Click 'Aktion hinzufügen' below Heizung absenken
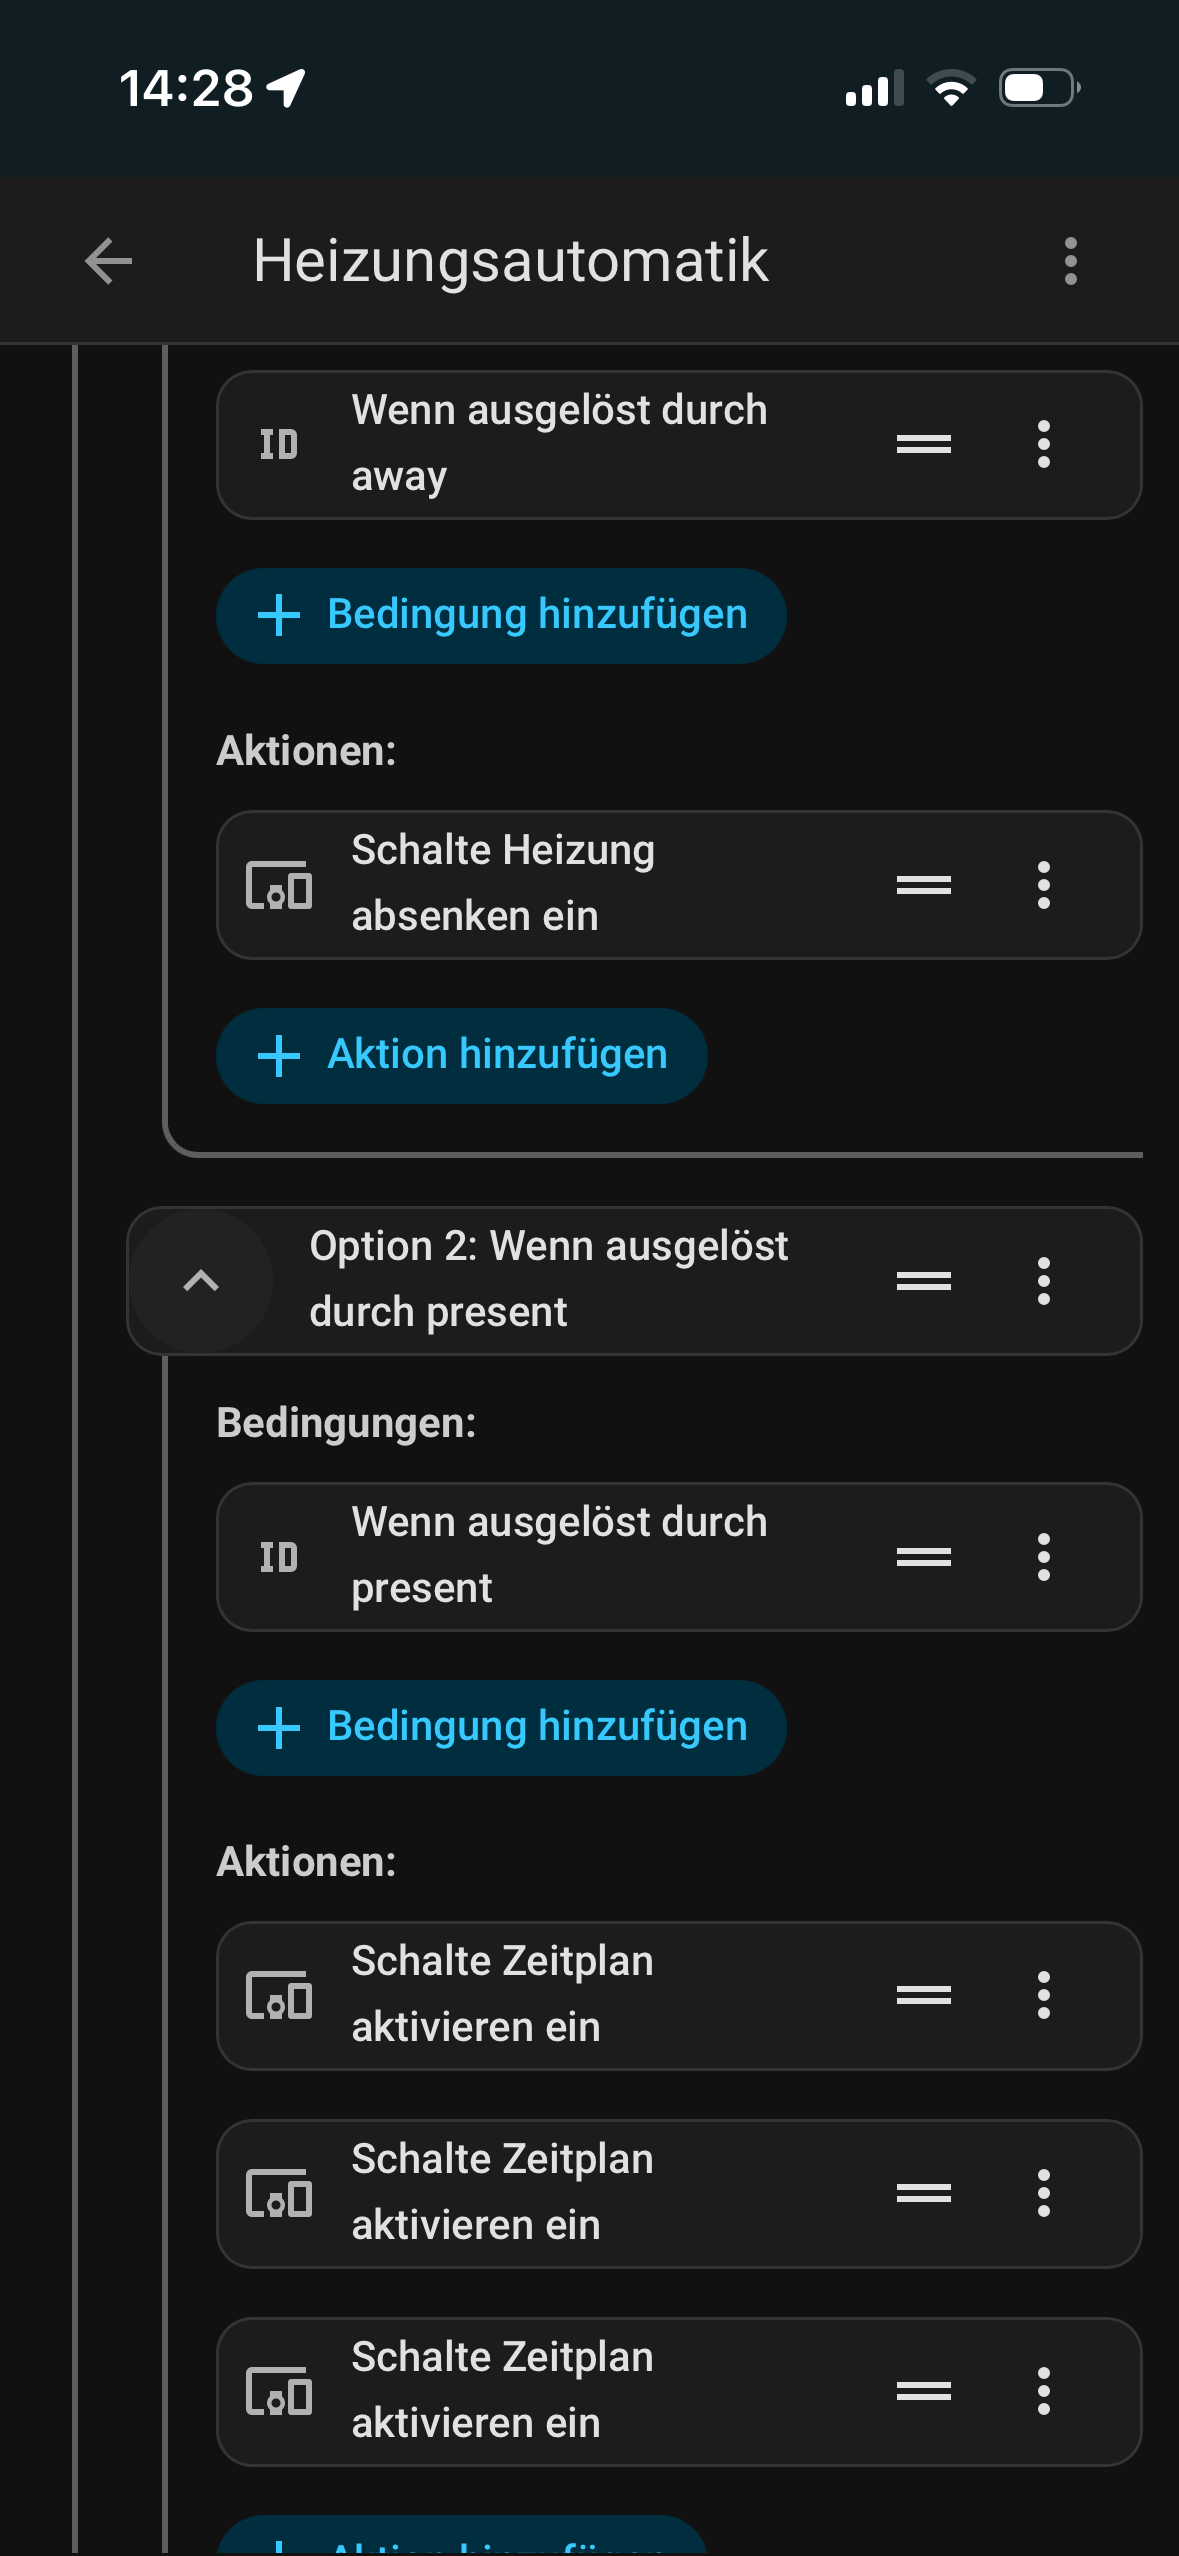The width and height of the screenshot is (1179, 2556). (462, 1055)
